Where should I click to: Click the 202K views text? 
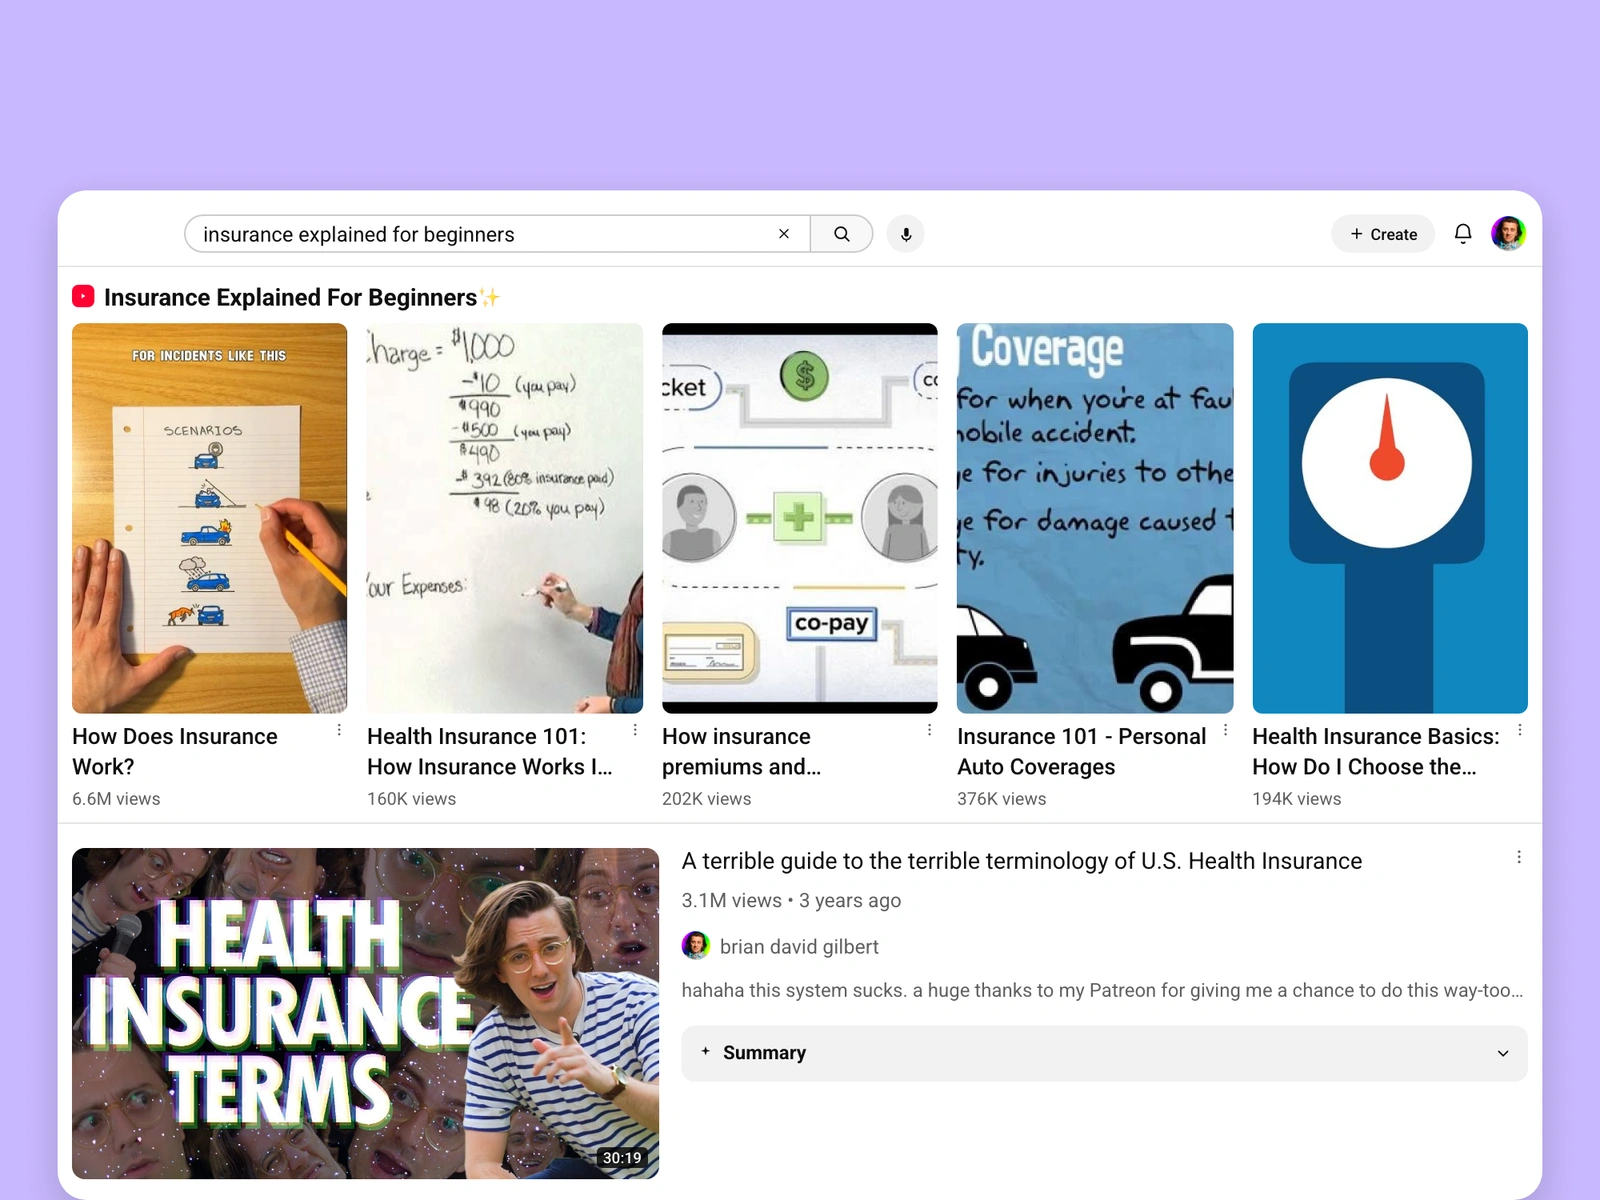[706, 799]
